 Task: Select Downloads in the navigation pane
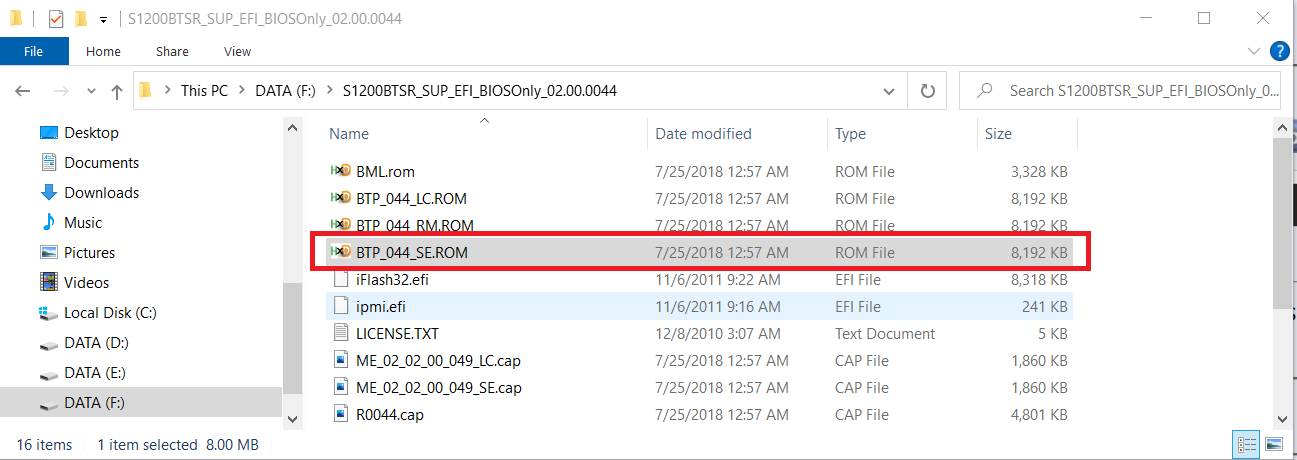pyautogui.click(x=101, y=193)
